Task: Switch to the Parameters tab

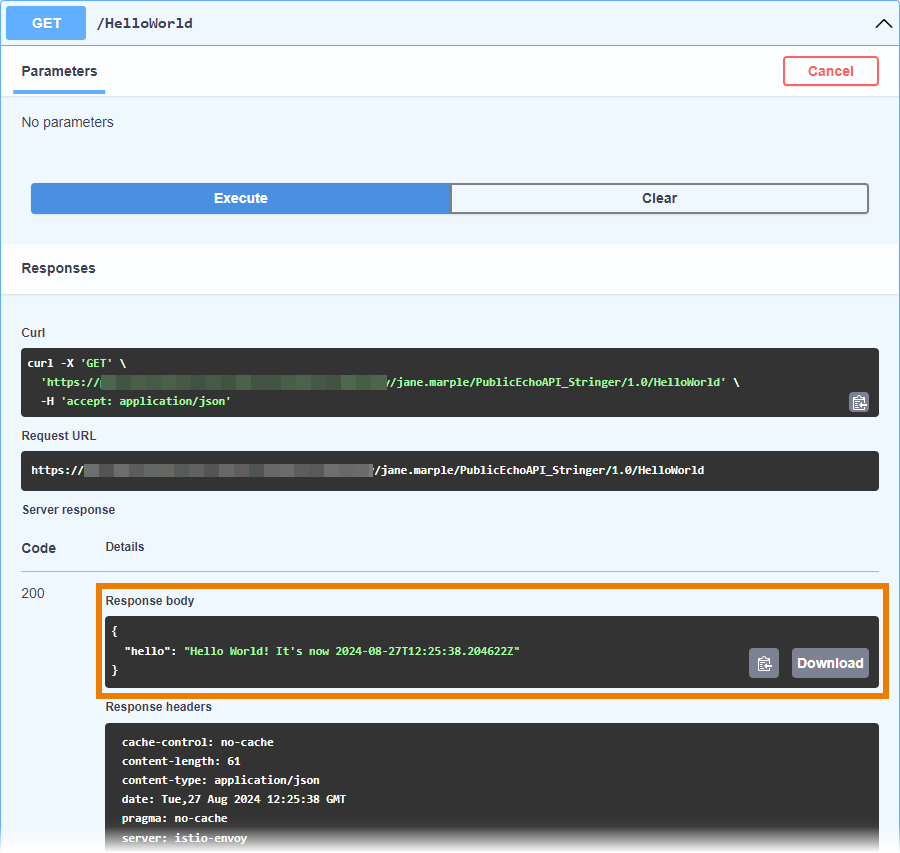Action: click(x=58, y=71)
